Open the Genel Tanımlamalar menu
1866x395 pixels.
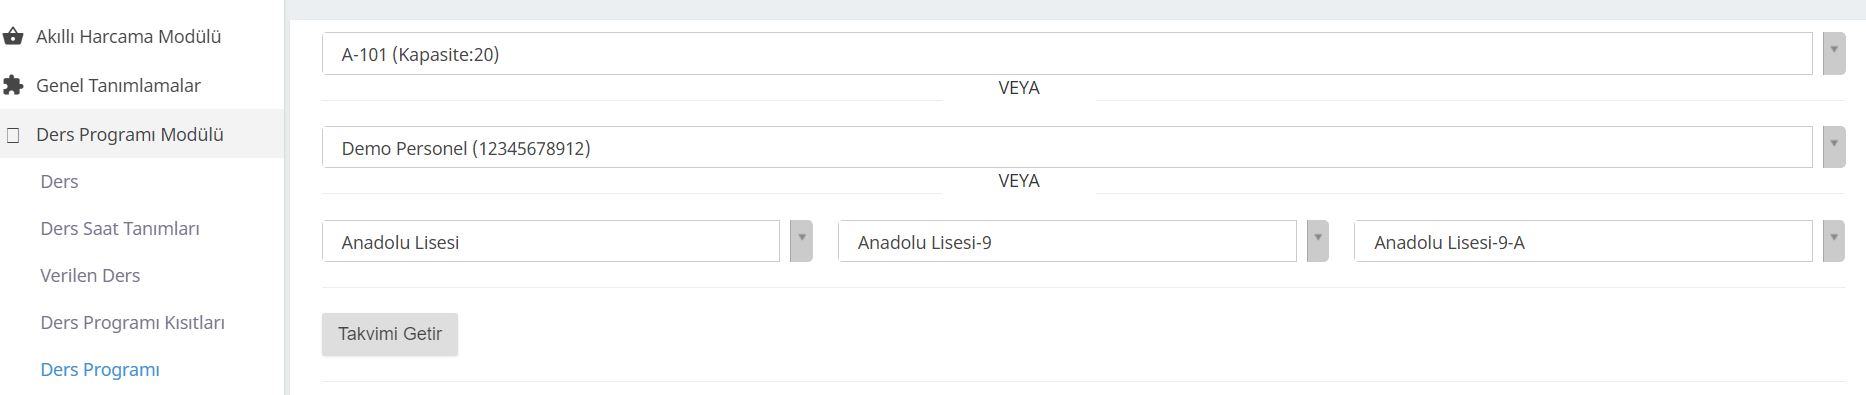click(x=118, y=86)
